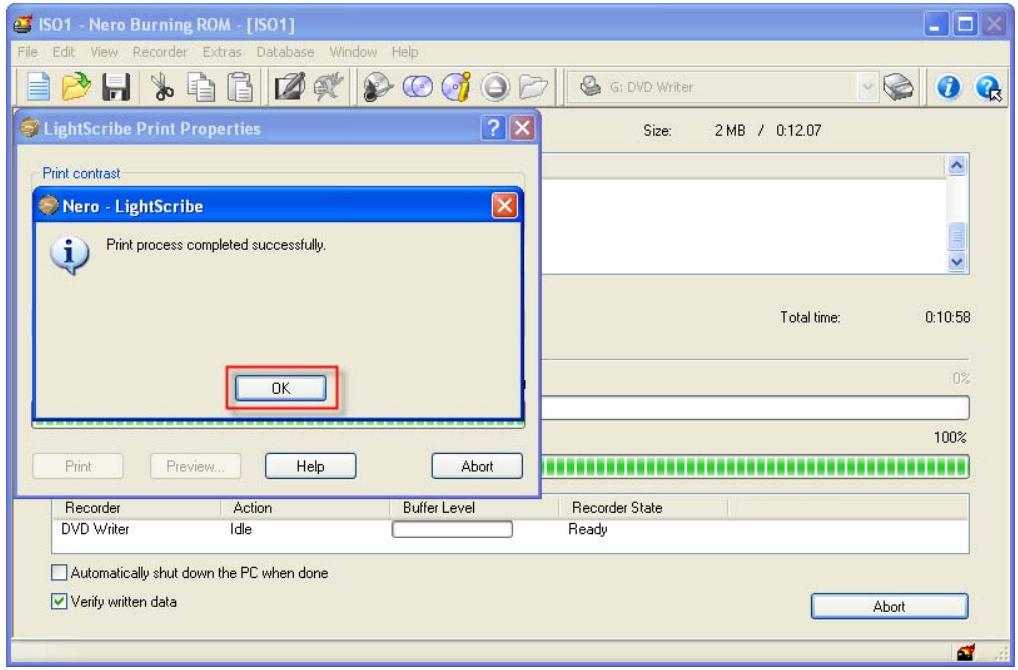The image size is (1018, 670).
Task: Click the pencil and notepad toolbar icon
Action: coord(290,86)
